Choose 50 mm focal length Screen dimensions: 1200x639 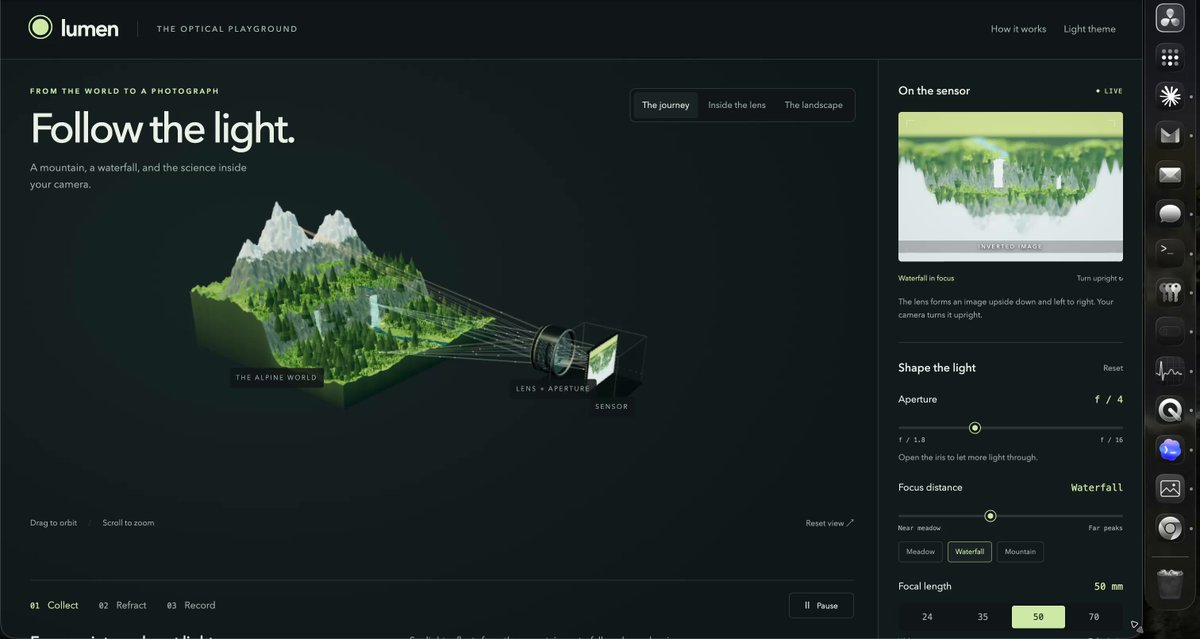click(x=1038, y=617)
